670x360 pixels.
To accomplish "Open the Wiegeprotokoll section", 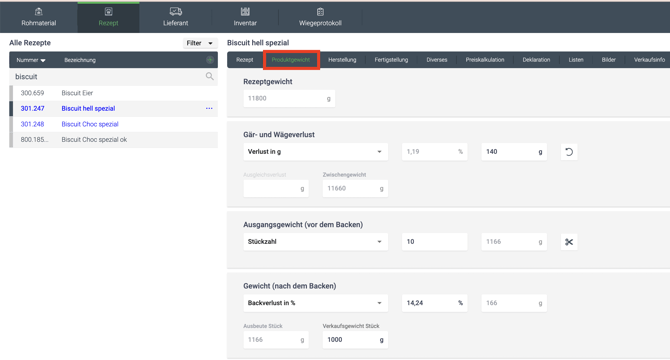I will 320,17.
